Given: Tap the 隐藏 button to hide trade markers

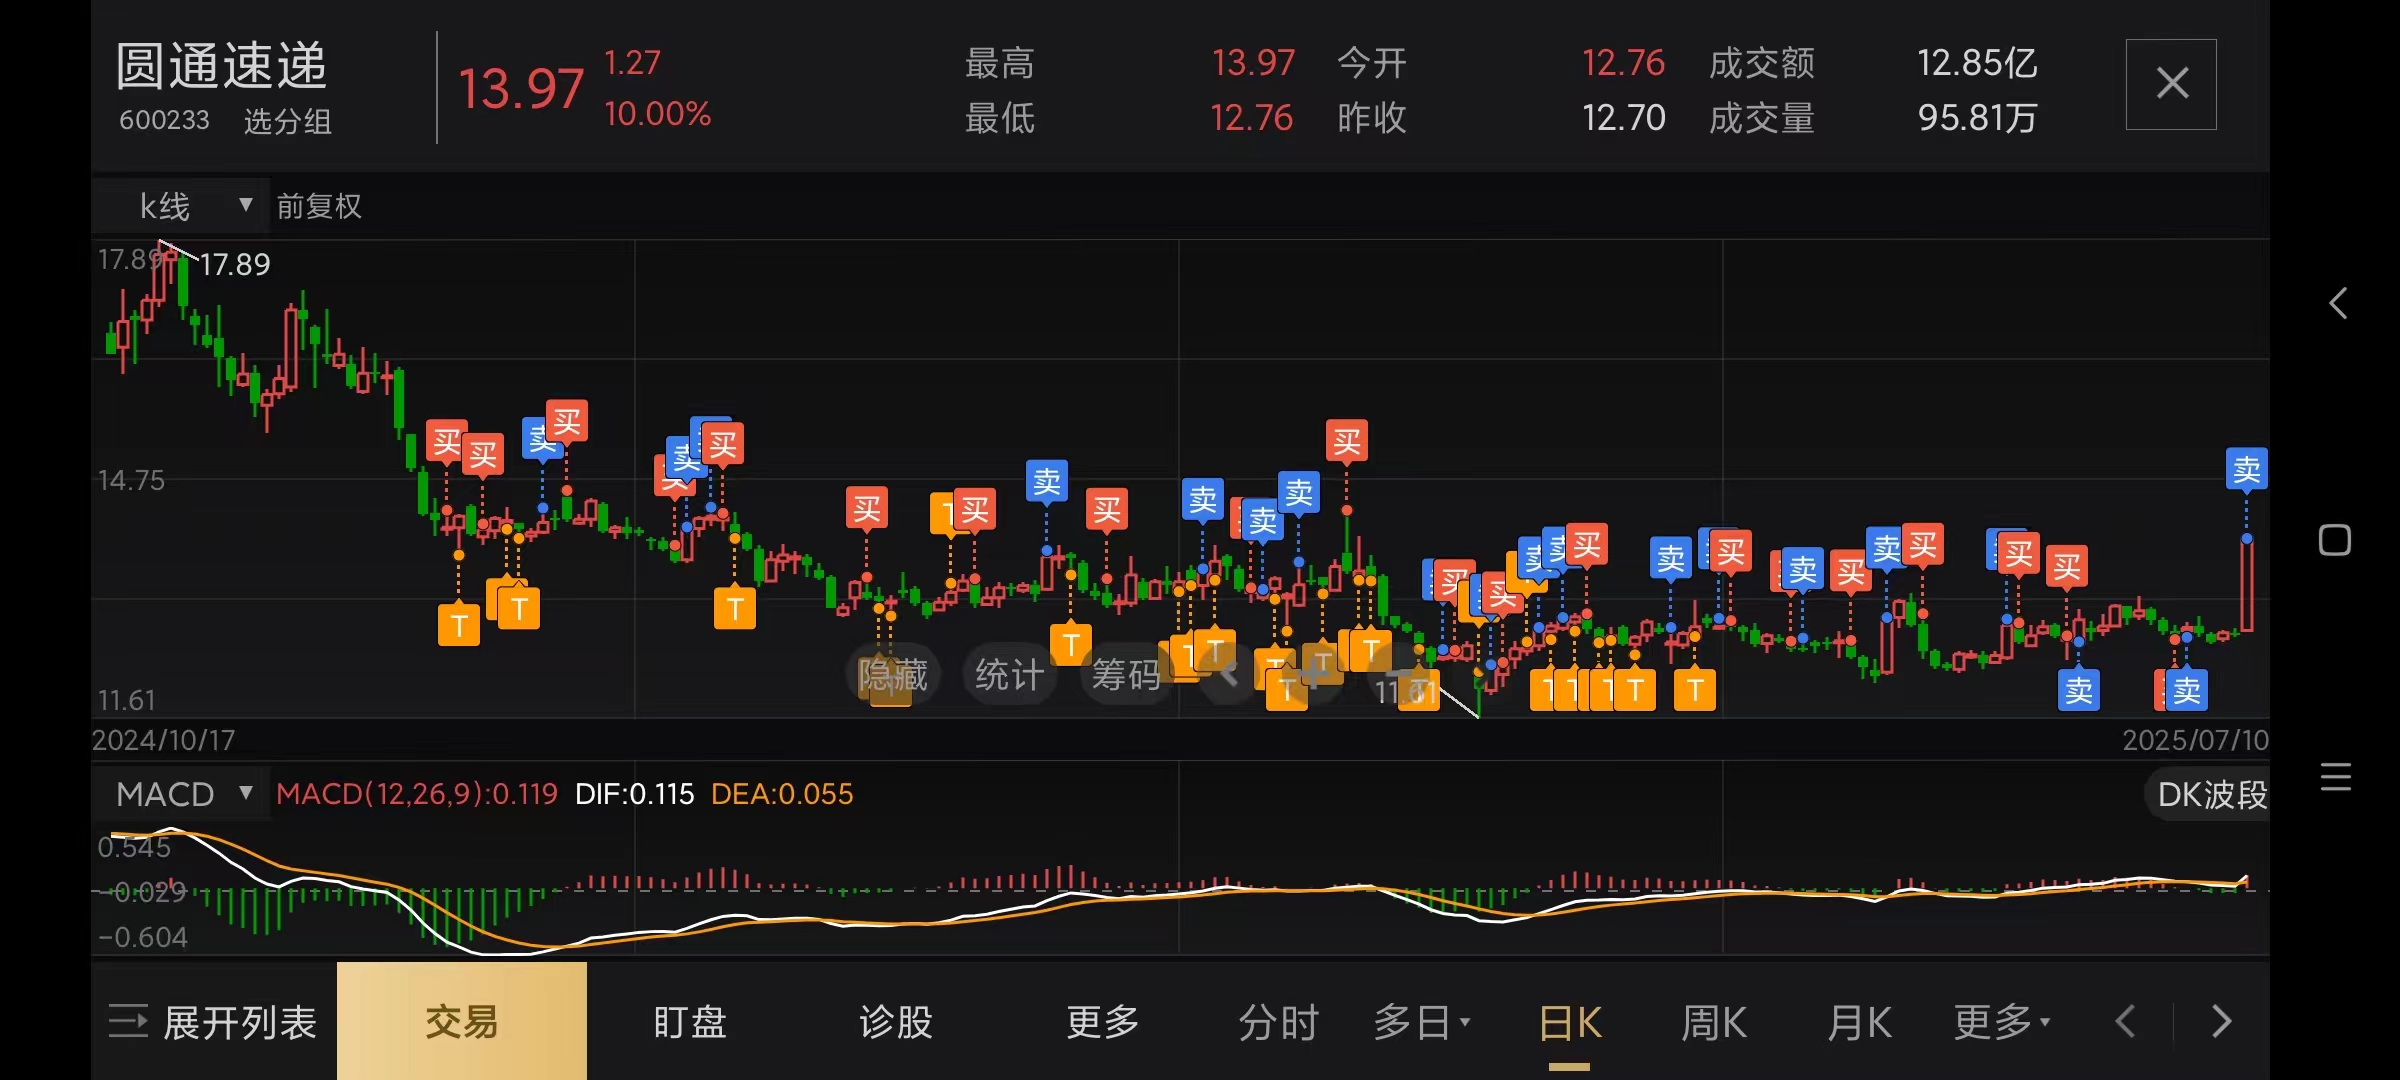Looking at the screenshot, I should (x=893, y=675).
